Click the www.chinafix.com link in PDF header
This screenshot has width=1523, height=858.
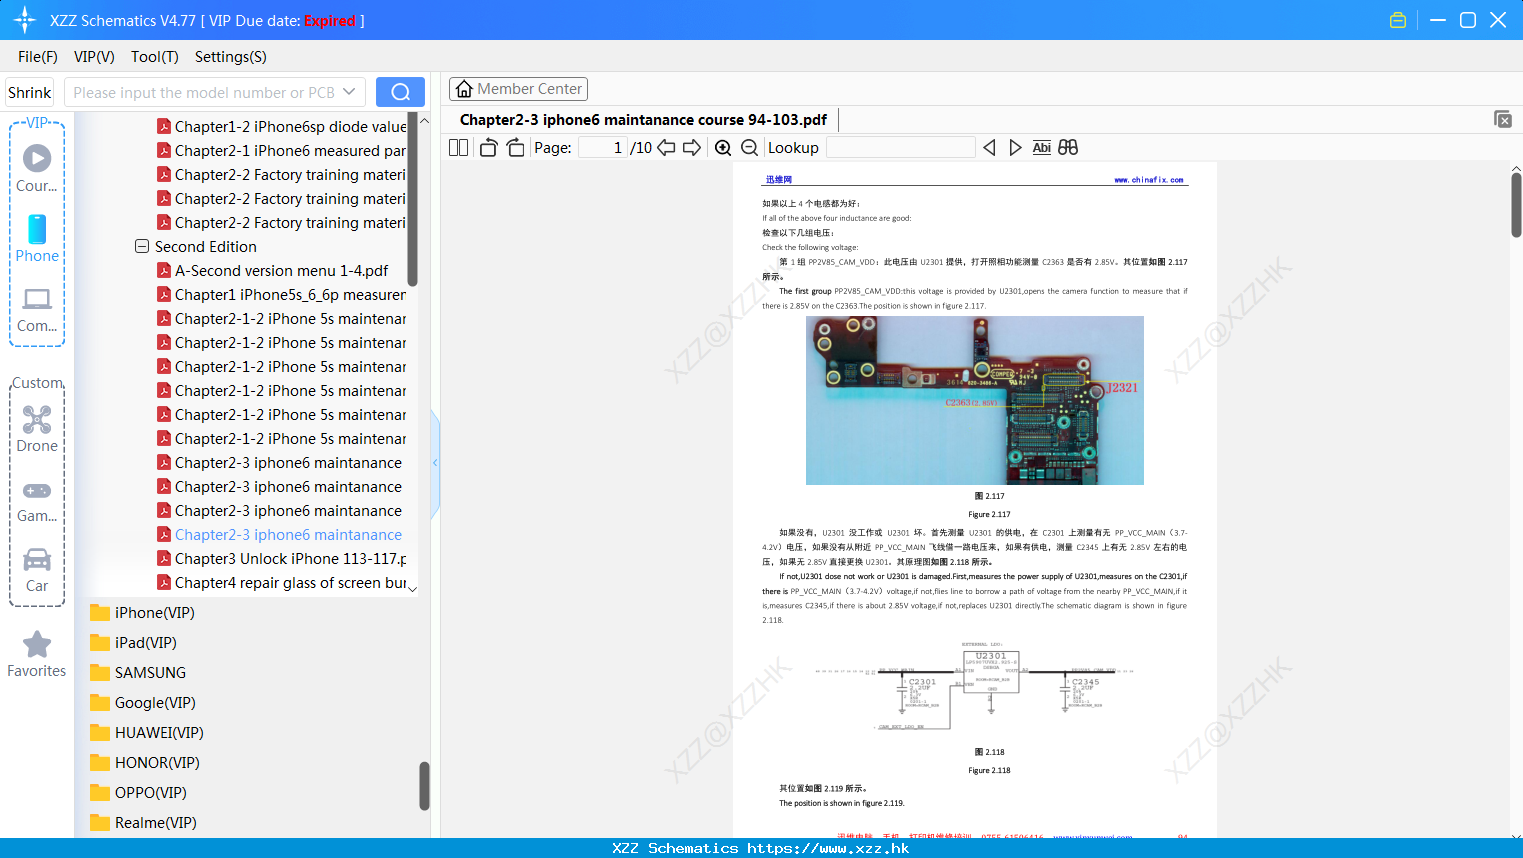click(x=1149, y=180)
